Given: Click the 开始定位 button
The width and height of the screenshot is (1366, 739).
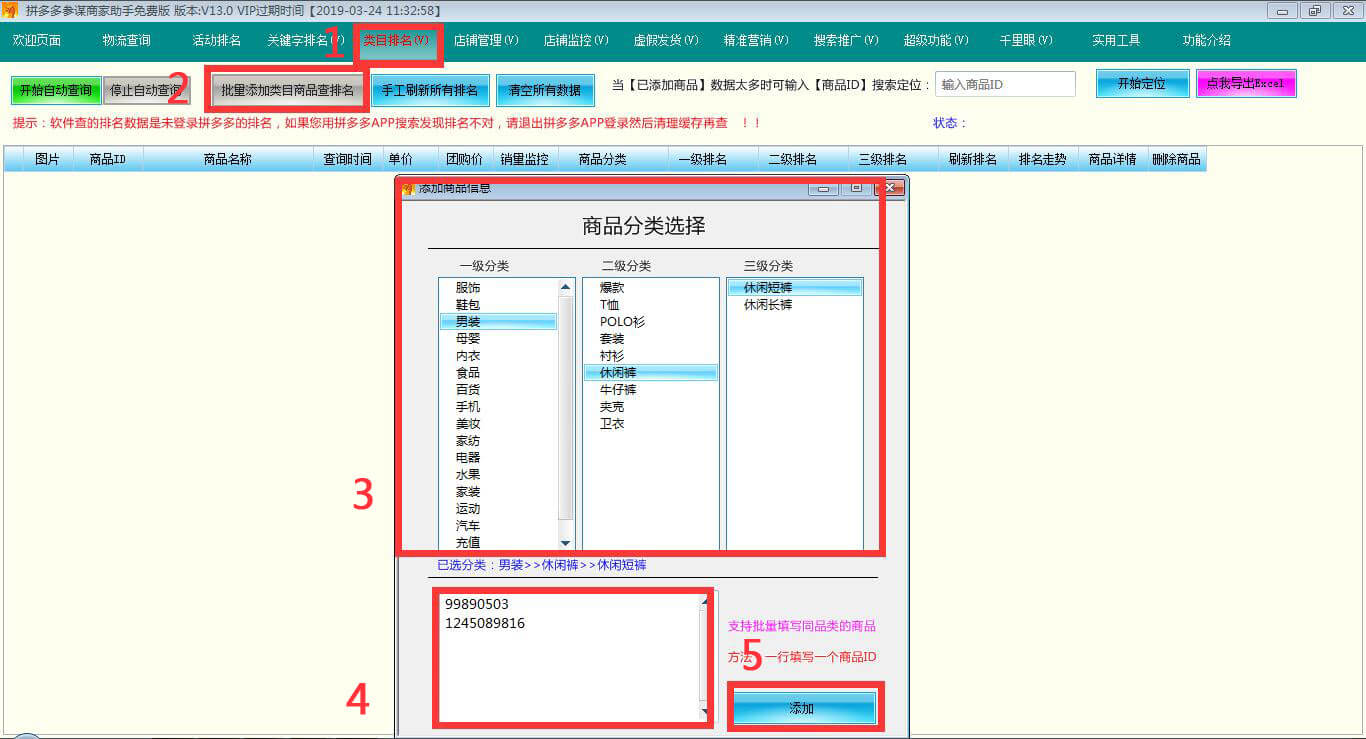Looking at the screenshot, I should pos(1142,84).
